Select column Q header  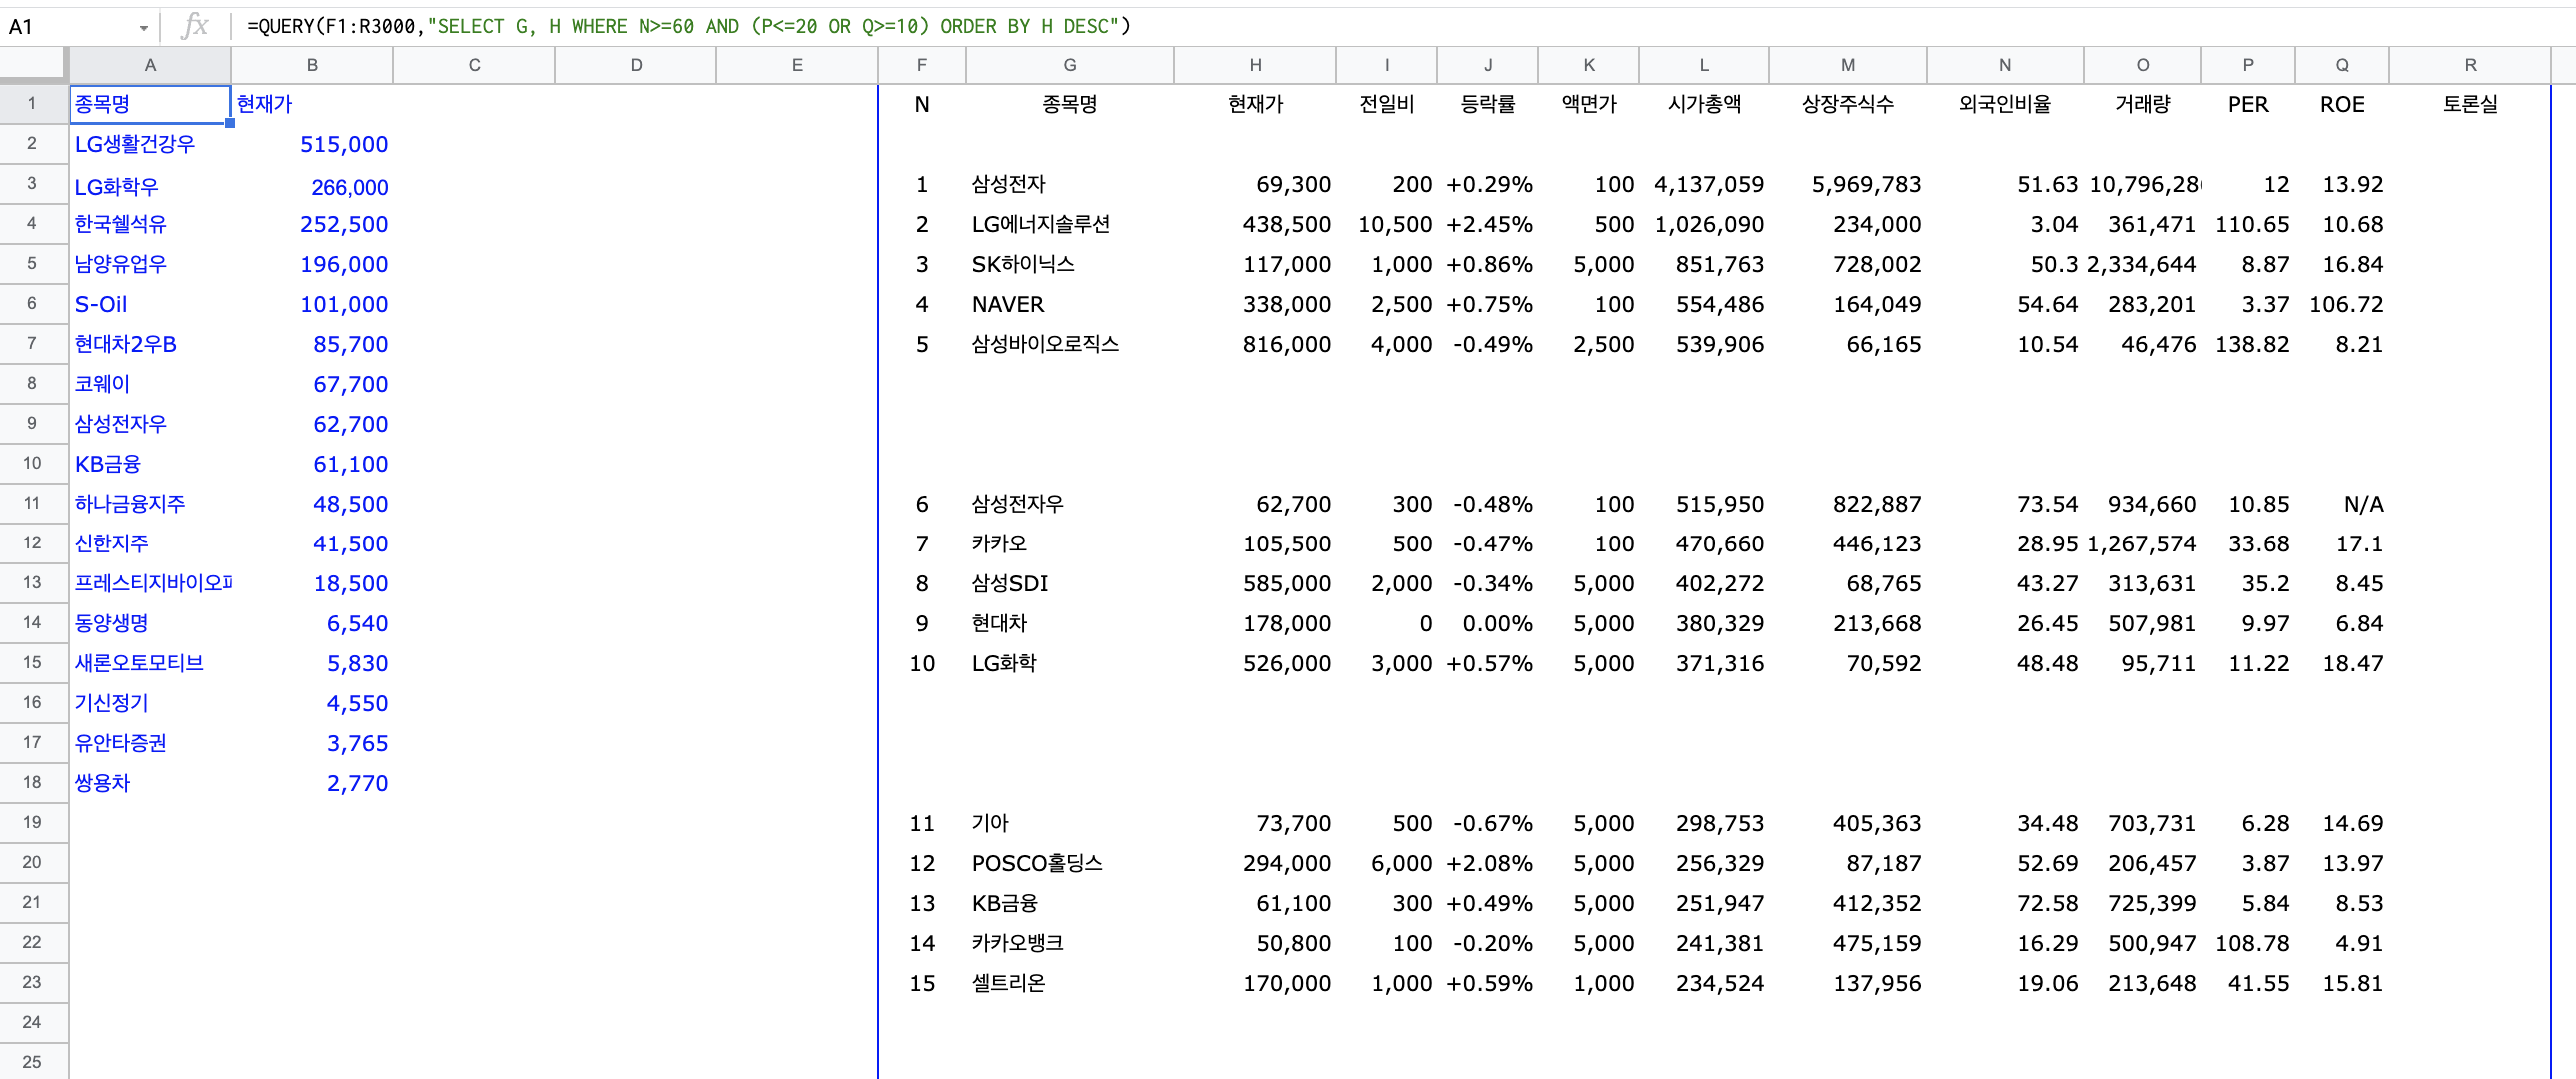(2341, 65)
